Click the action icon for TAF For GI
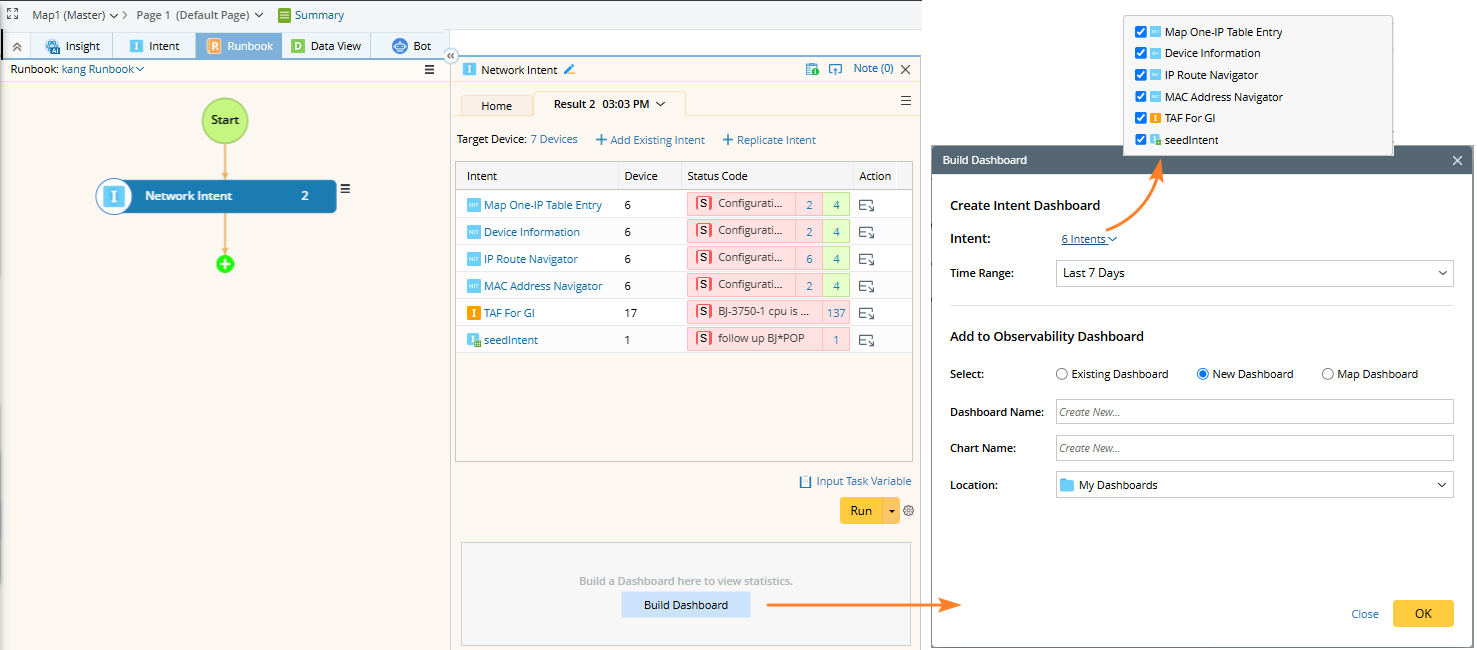1477x650 pixels. point(866,313)
